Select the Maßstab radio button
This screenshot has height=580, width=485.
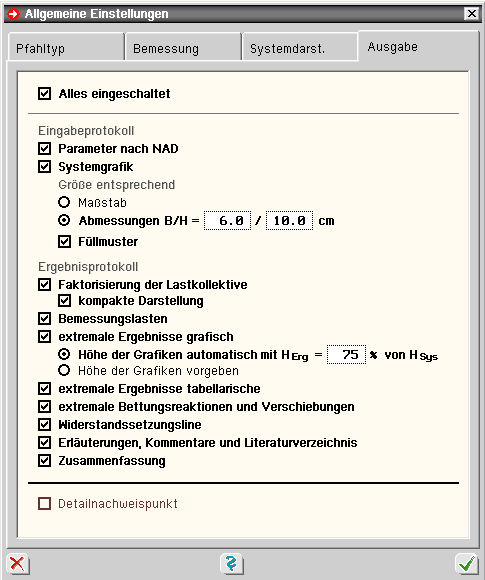[64, 202]
